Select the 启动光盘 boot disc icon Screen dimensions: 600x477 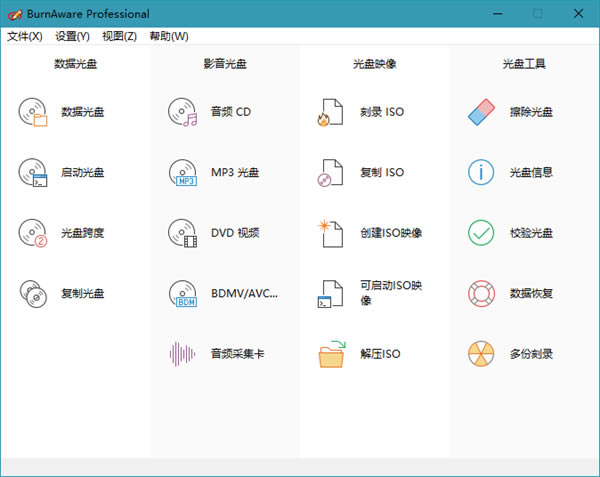point(33,172)
